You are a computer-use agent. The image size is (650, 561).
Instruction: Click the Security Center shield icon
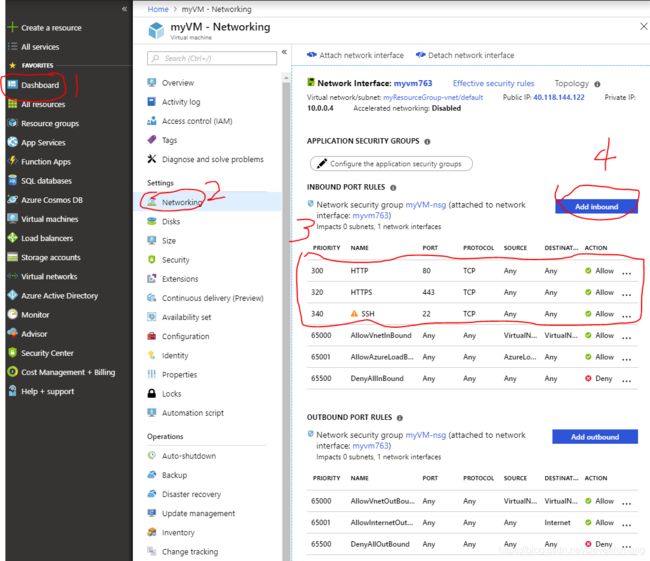click(x=12, y=352)
